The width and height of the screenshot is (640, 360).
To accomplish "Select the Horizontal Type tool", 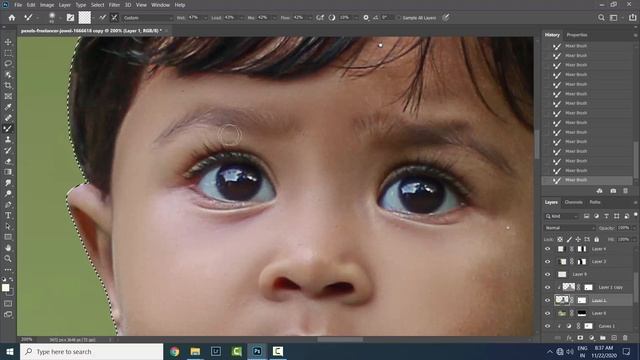I will click(x=8, y=215).
